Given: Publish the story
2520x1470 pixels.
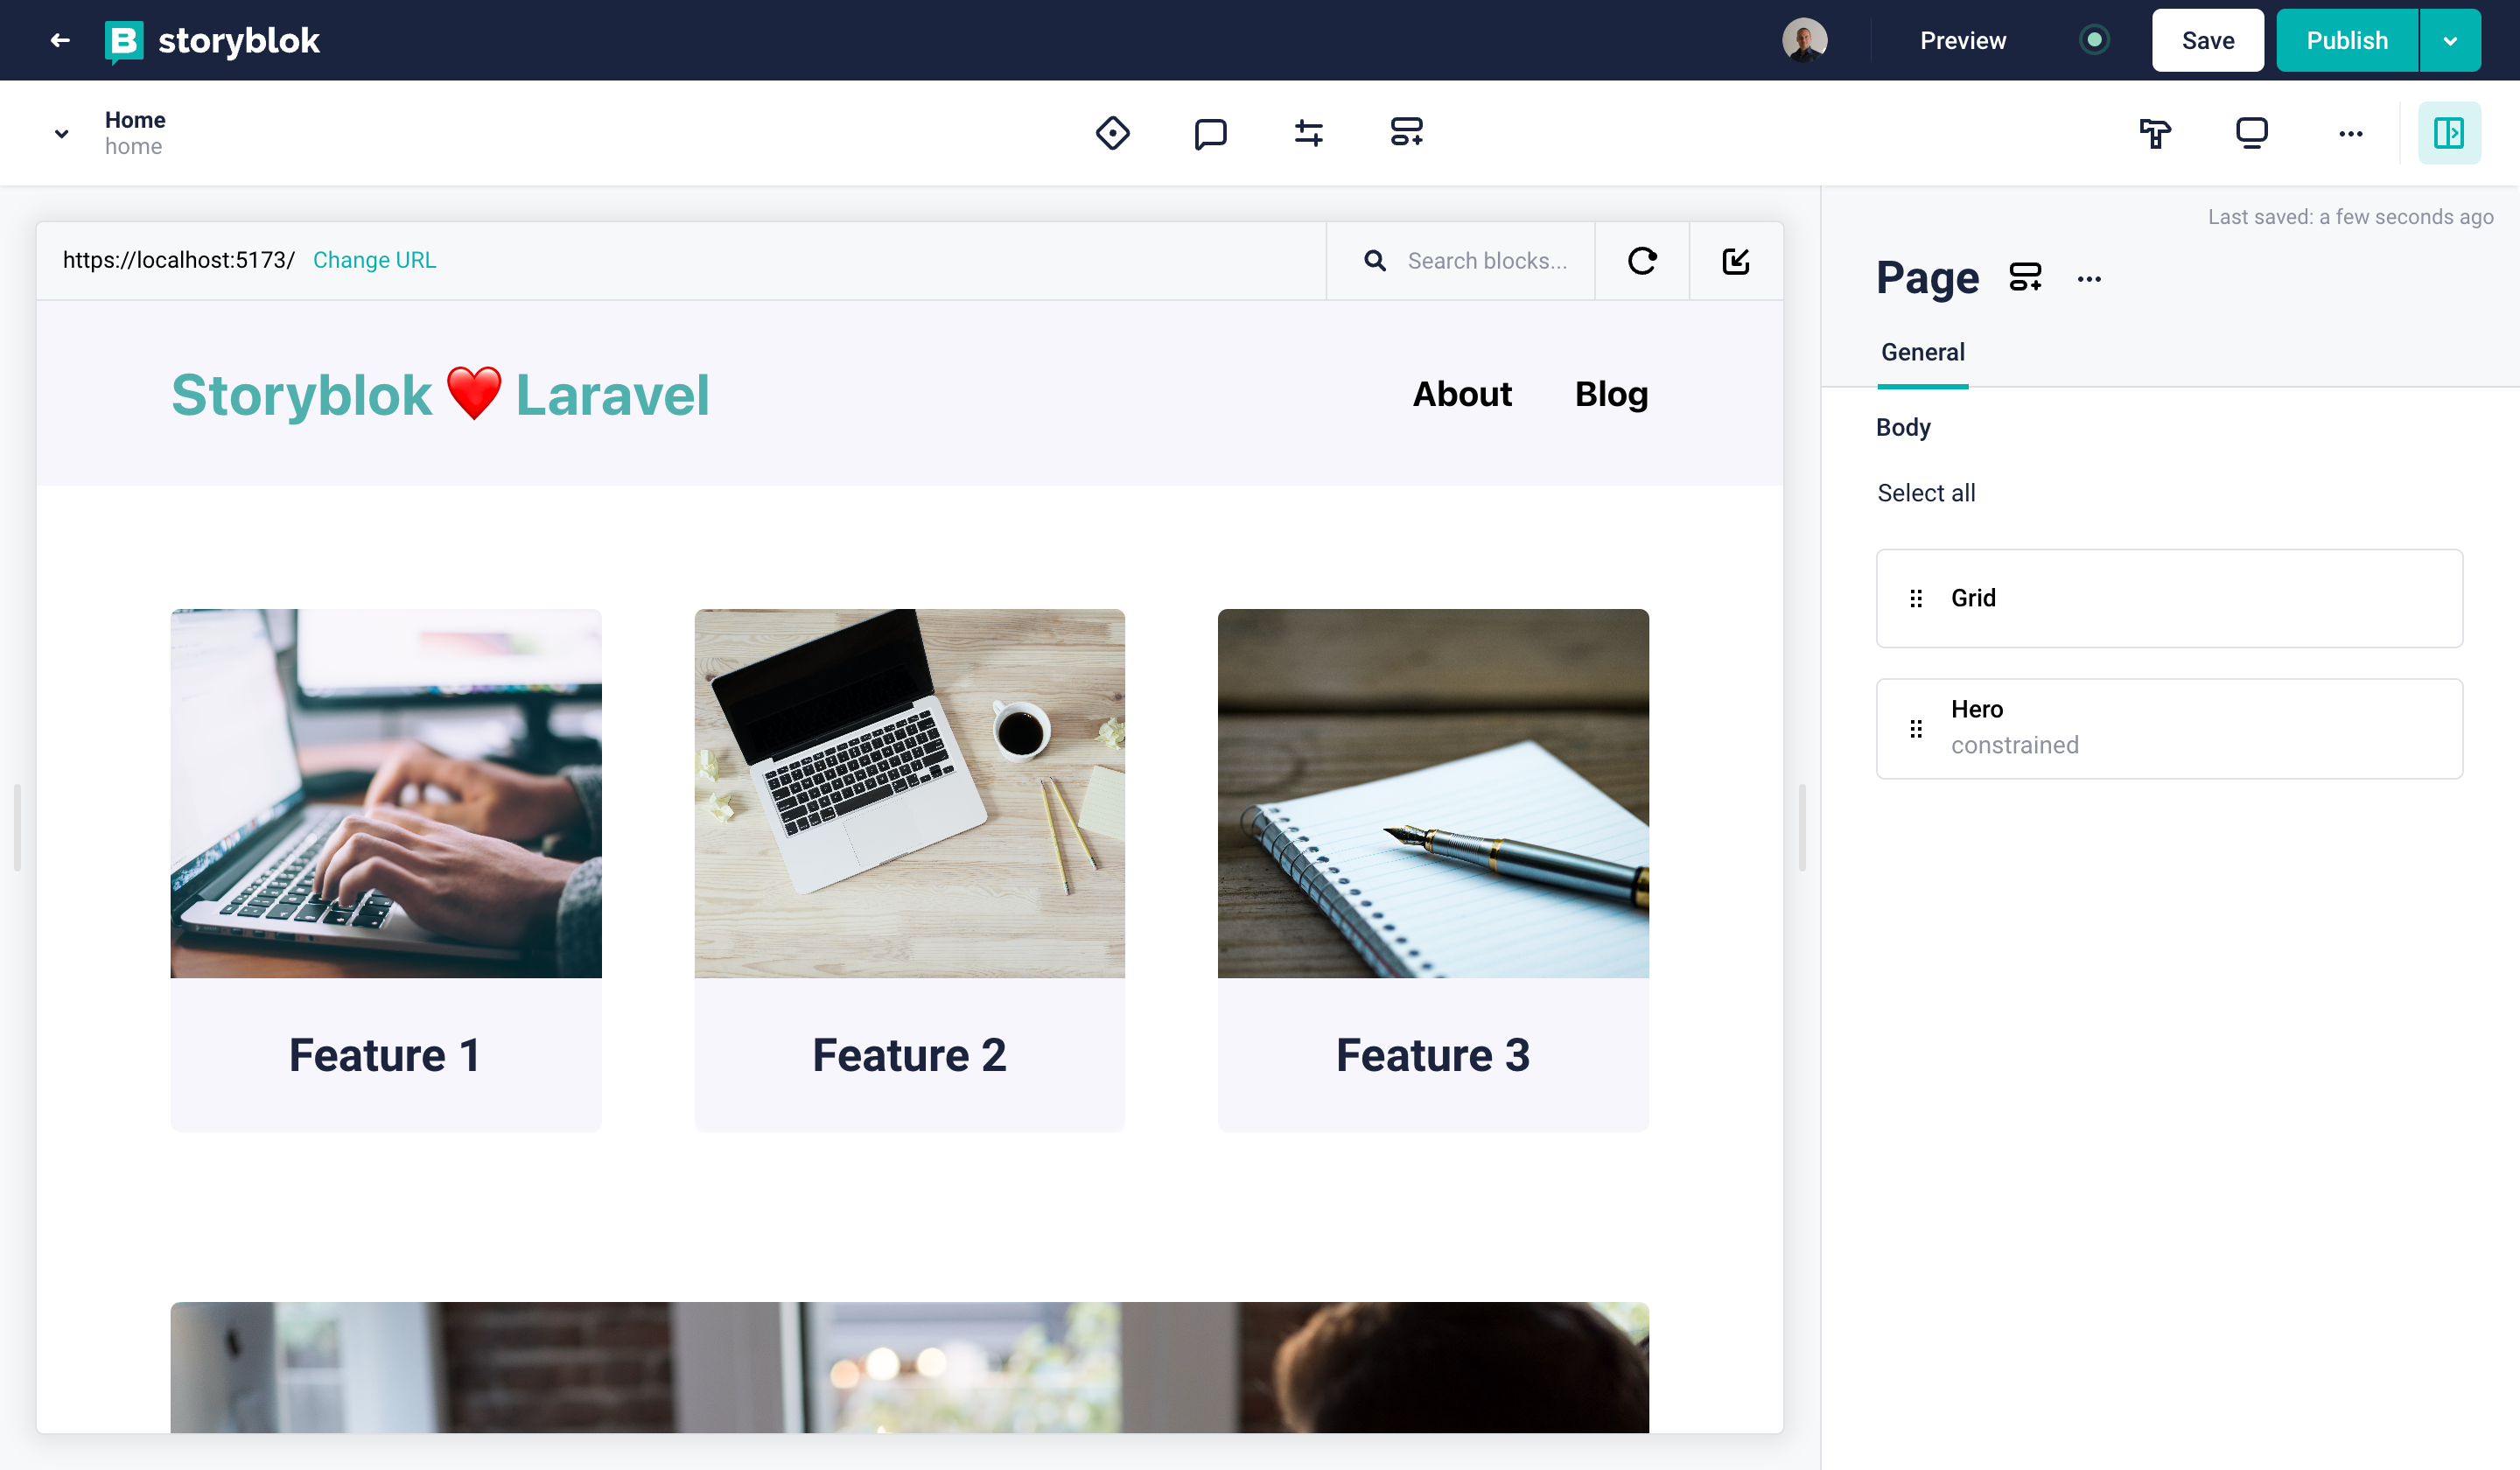Looking at the screenshot, I should pyautogui.click(x=2346, y=40).
